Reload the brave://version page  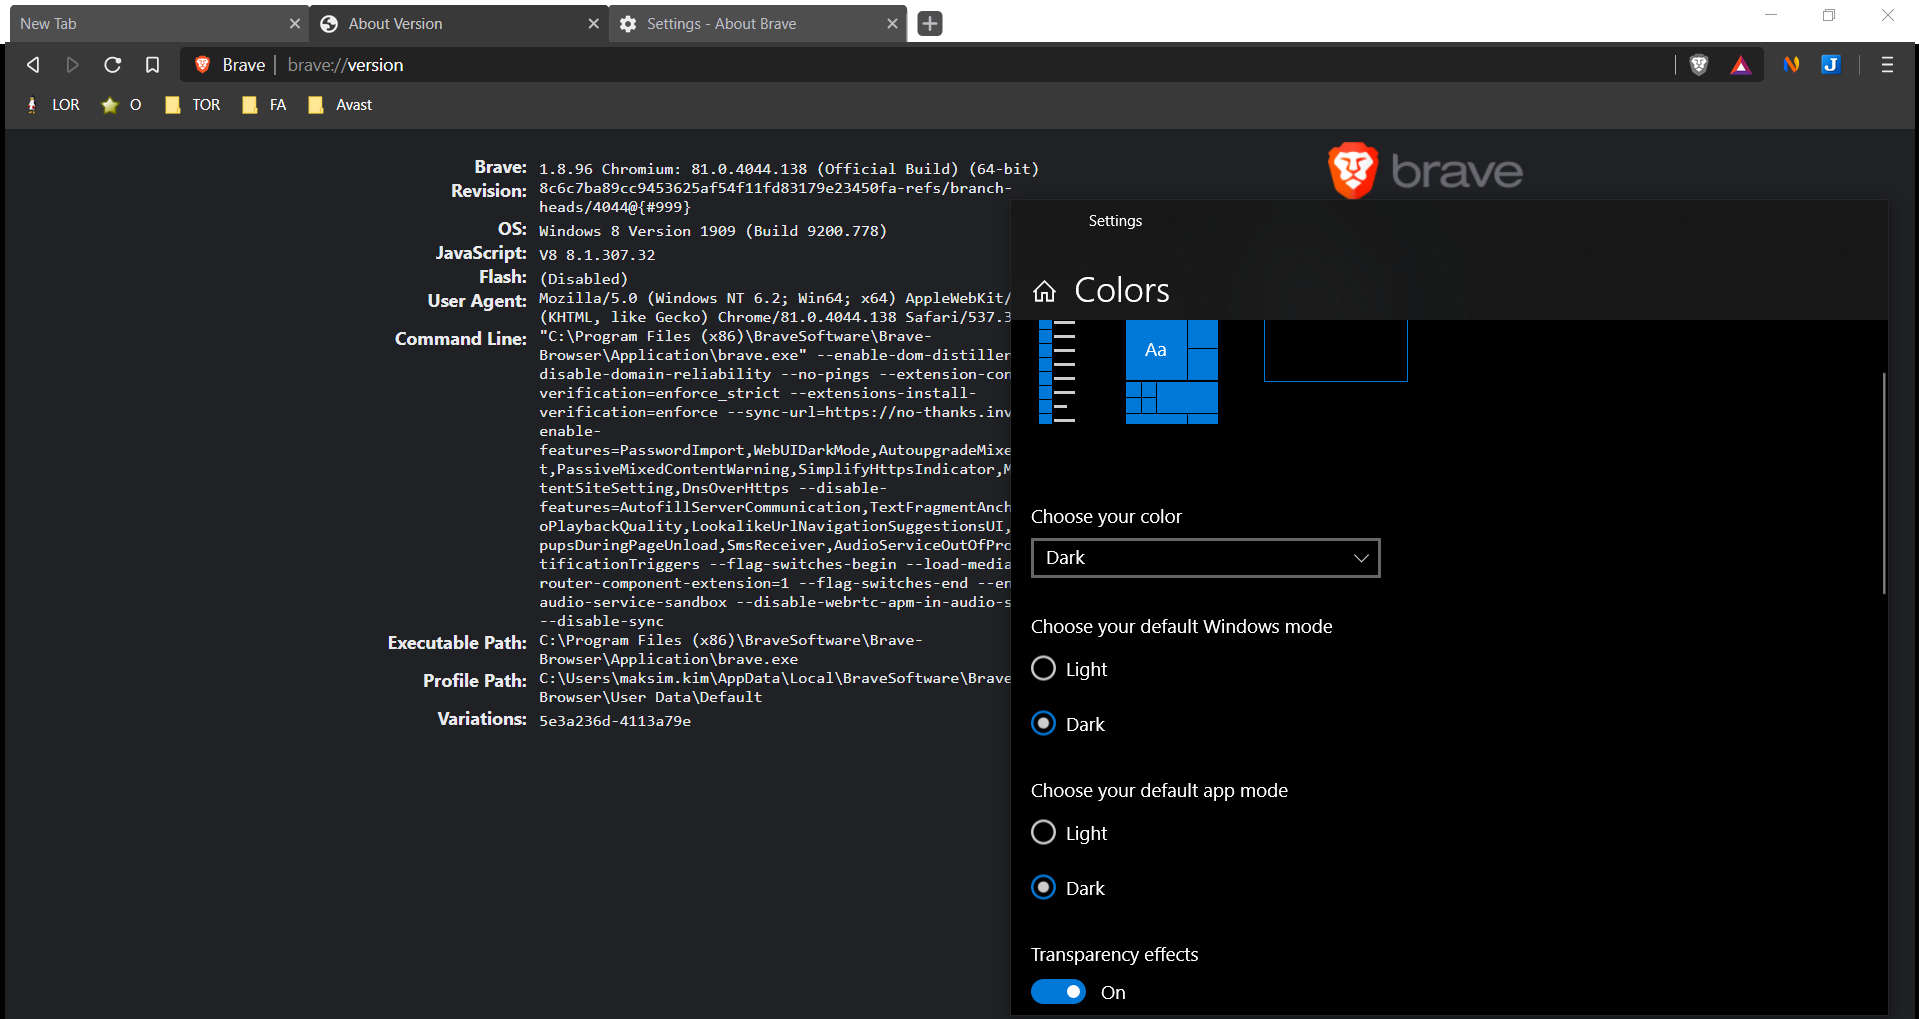point(112,65)
